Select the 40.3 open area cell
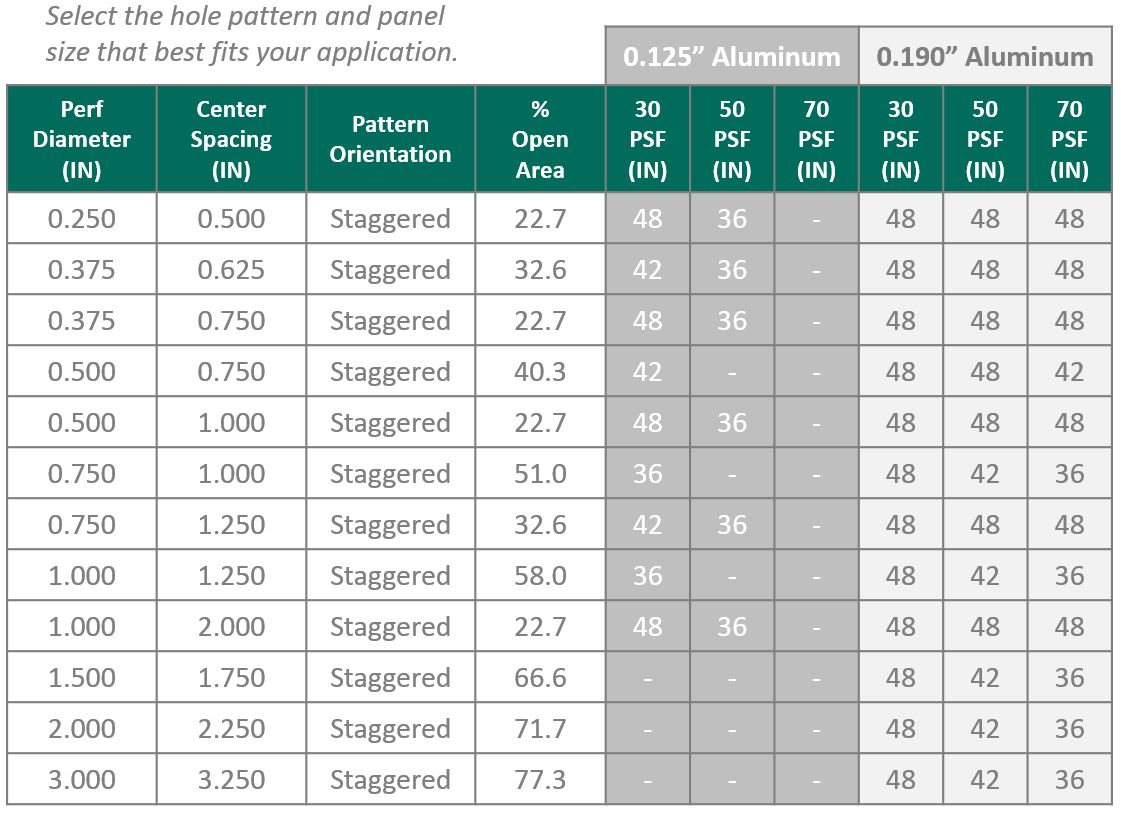 [x=540, y=371]
